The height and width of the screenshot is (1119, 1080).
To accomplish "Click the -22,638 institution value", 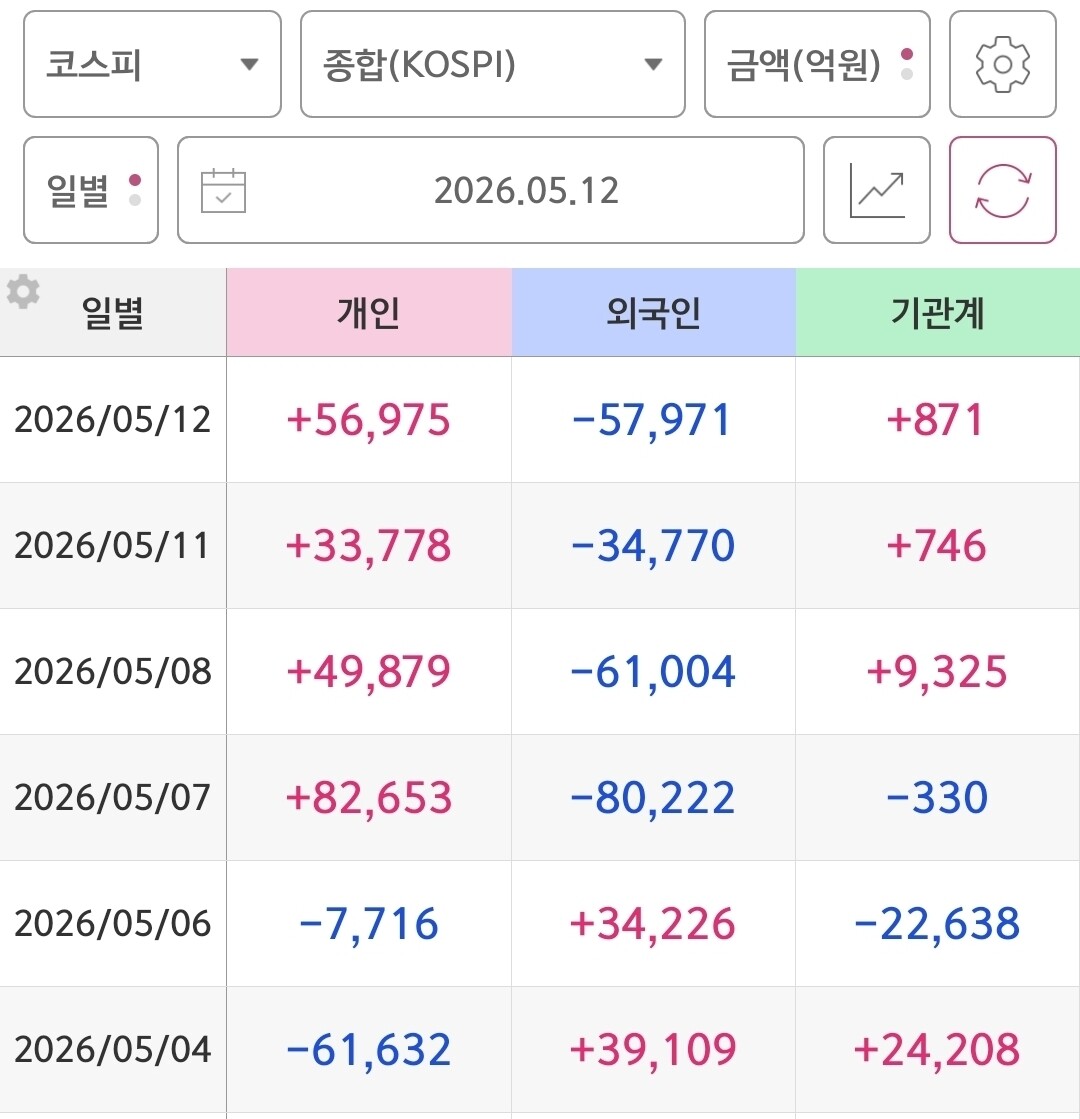I will tap(937, 923).
